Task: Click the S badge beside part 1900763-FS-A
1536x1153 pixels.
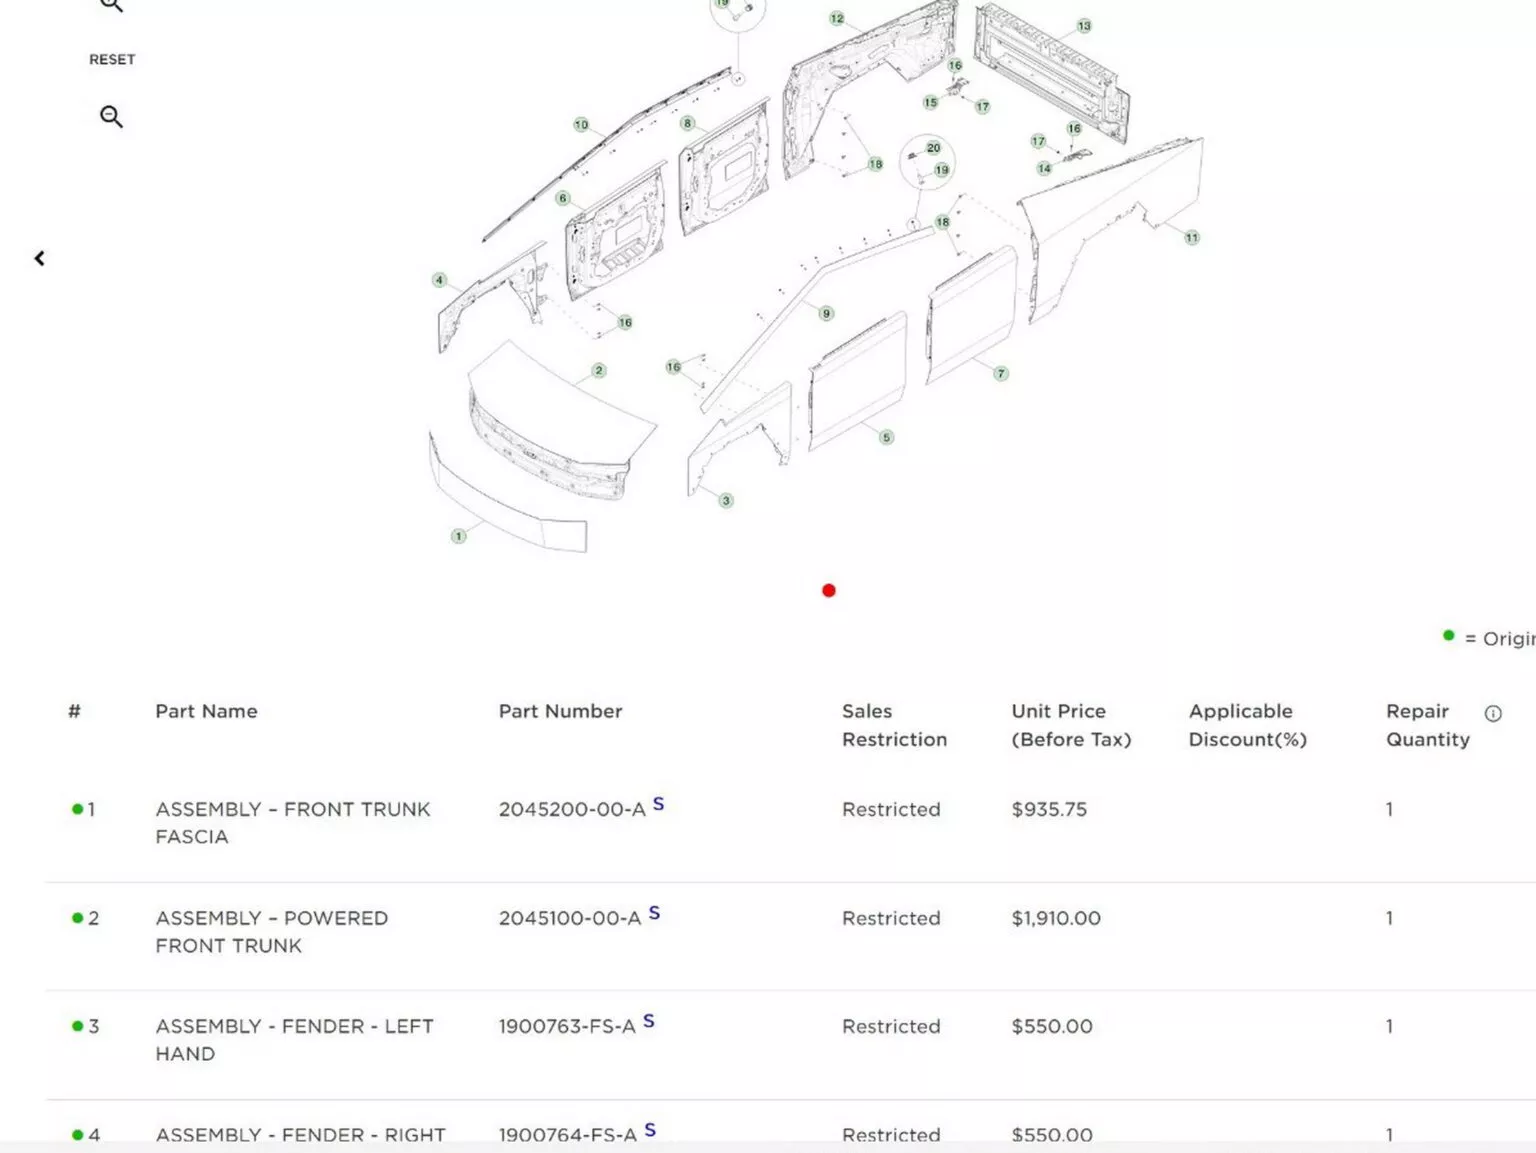Action: pyautogui.click(x=649, y=1021)
